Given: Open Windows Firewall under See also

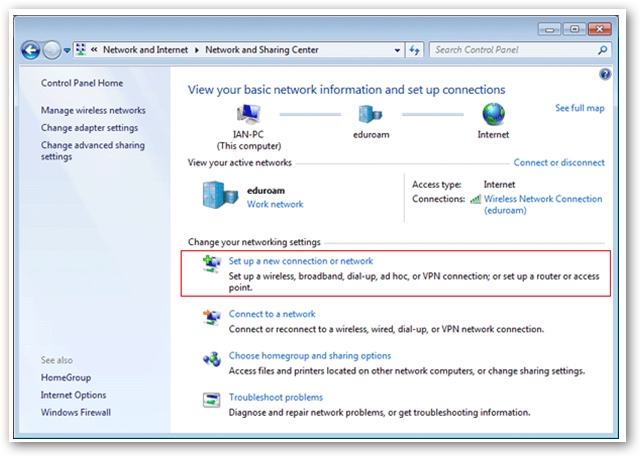Looking at the screenshot, I should click(x=76, y=412).
